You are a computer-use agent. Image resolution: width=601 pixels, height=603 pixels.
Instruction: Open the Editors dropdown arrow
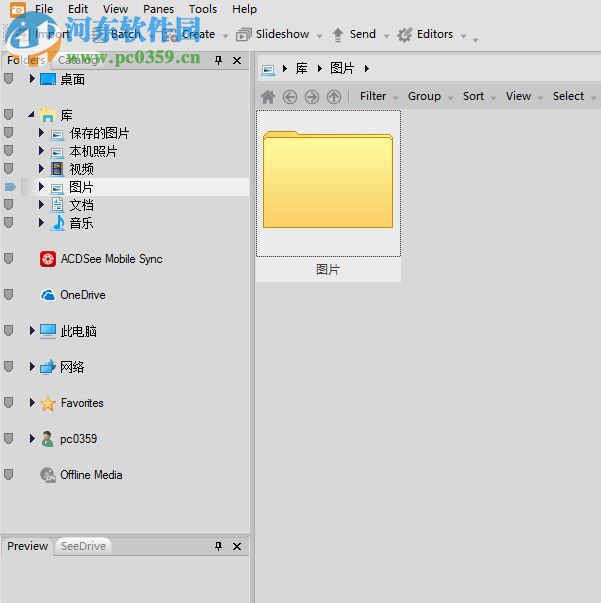click(463, 36)
